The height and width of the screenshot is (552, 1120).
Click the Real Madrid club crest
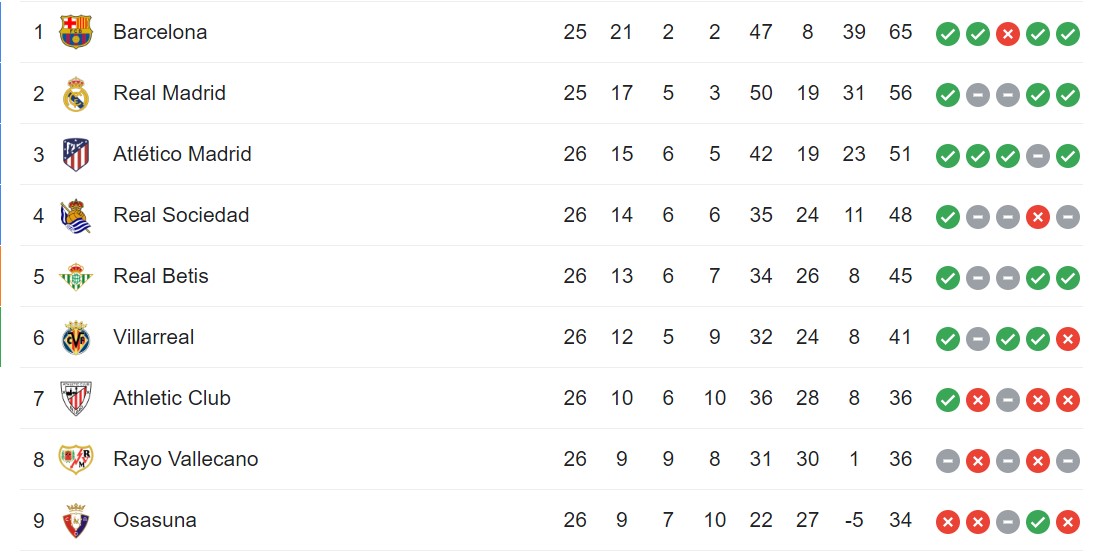tap(76, 94)
